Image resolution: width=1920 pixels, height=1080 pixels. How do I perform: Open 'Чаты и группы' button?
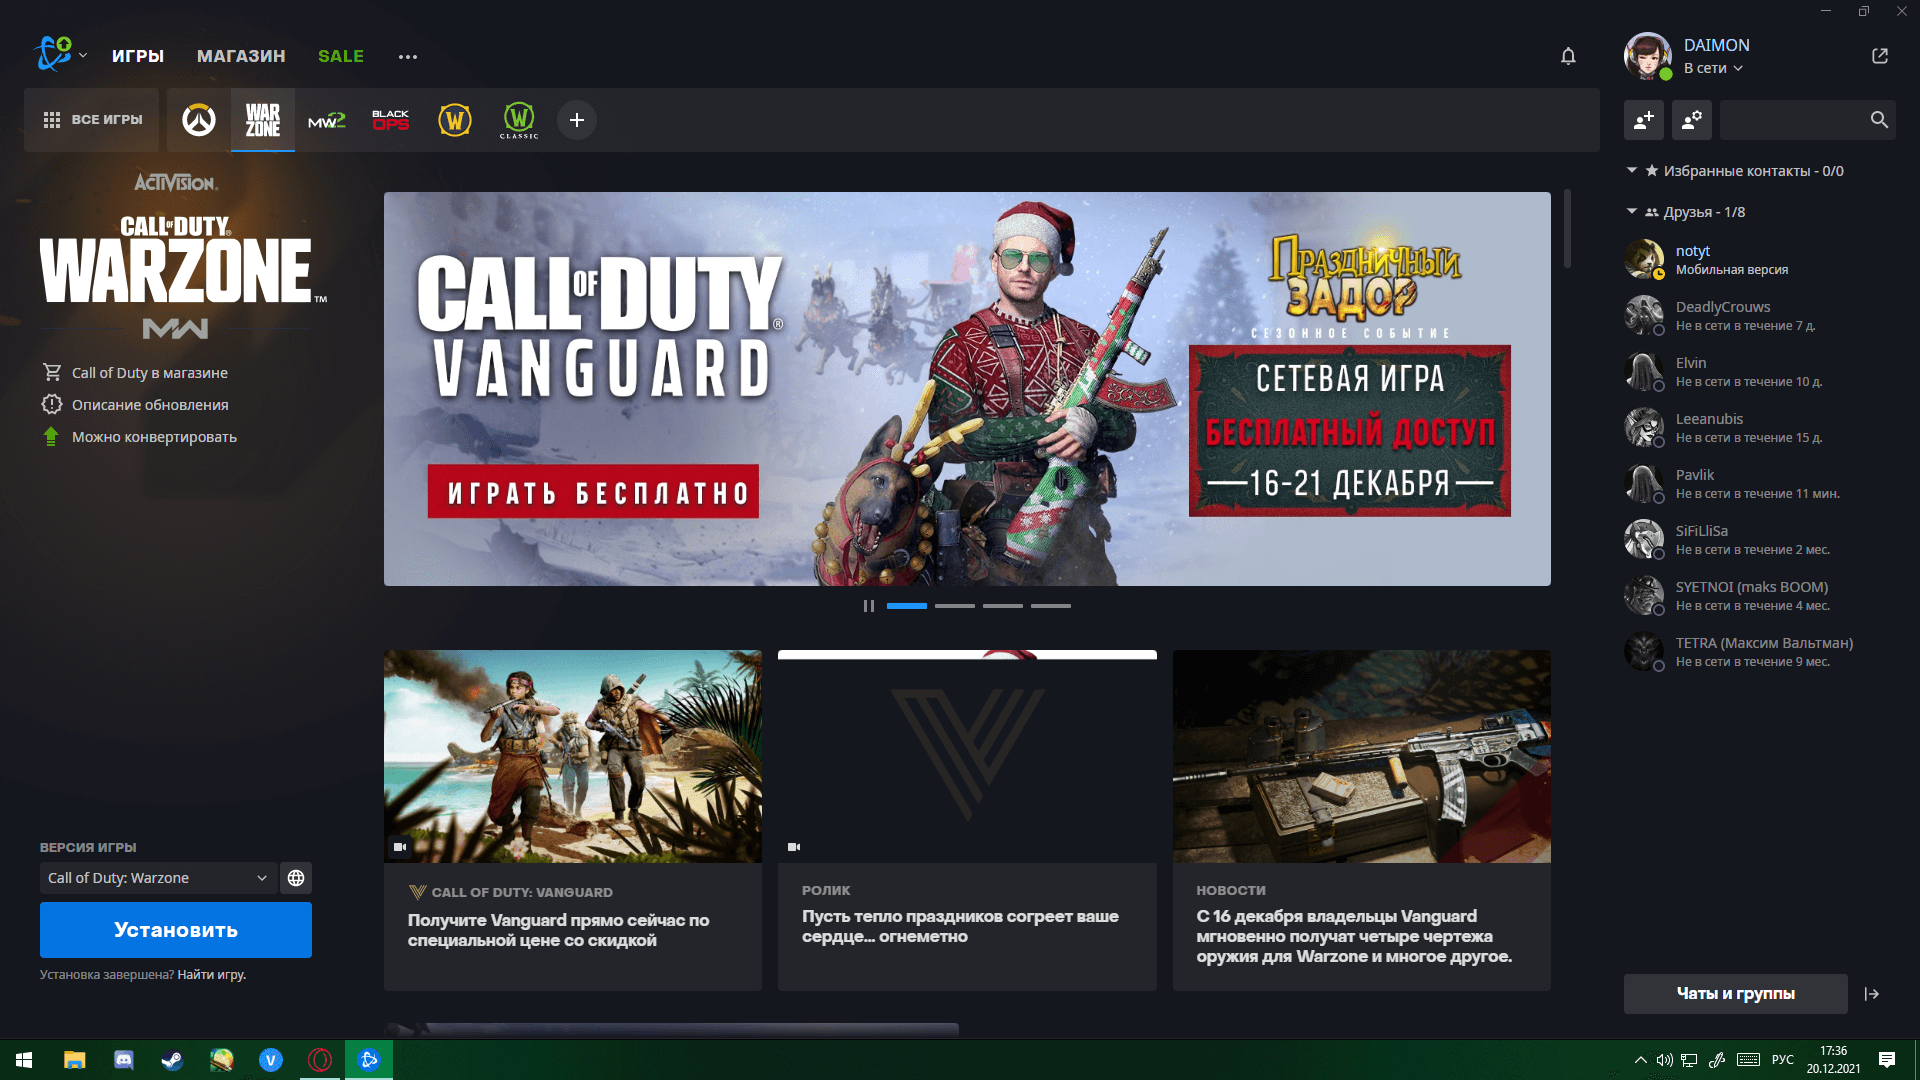(1736, 994)
